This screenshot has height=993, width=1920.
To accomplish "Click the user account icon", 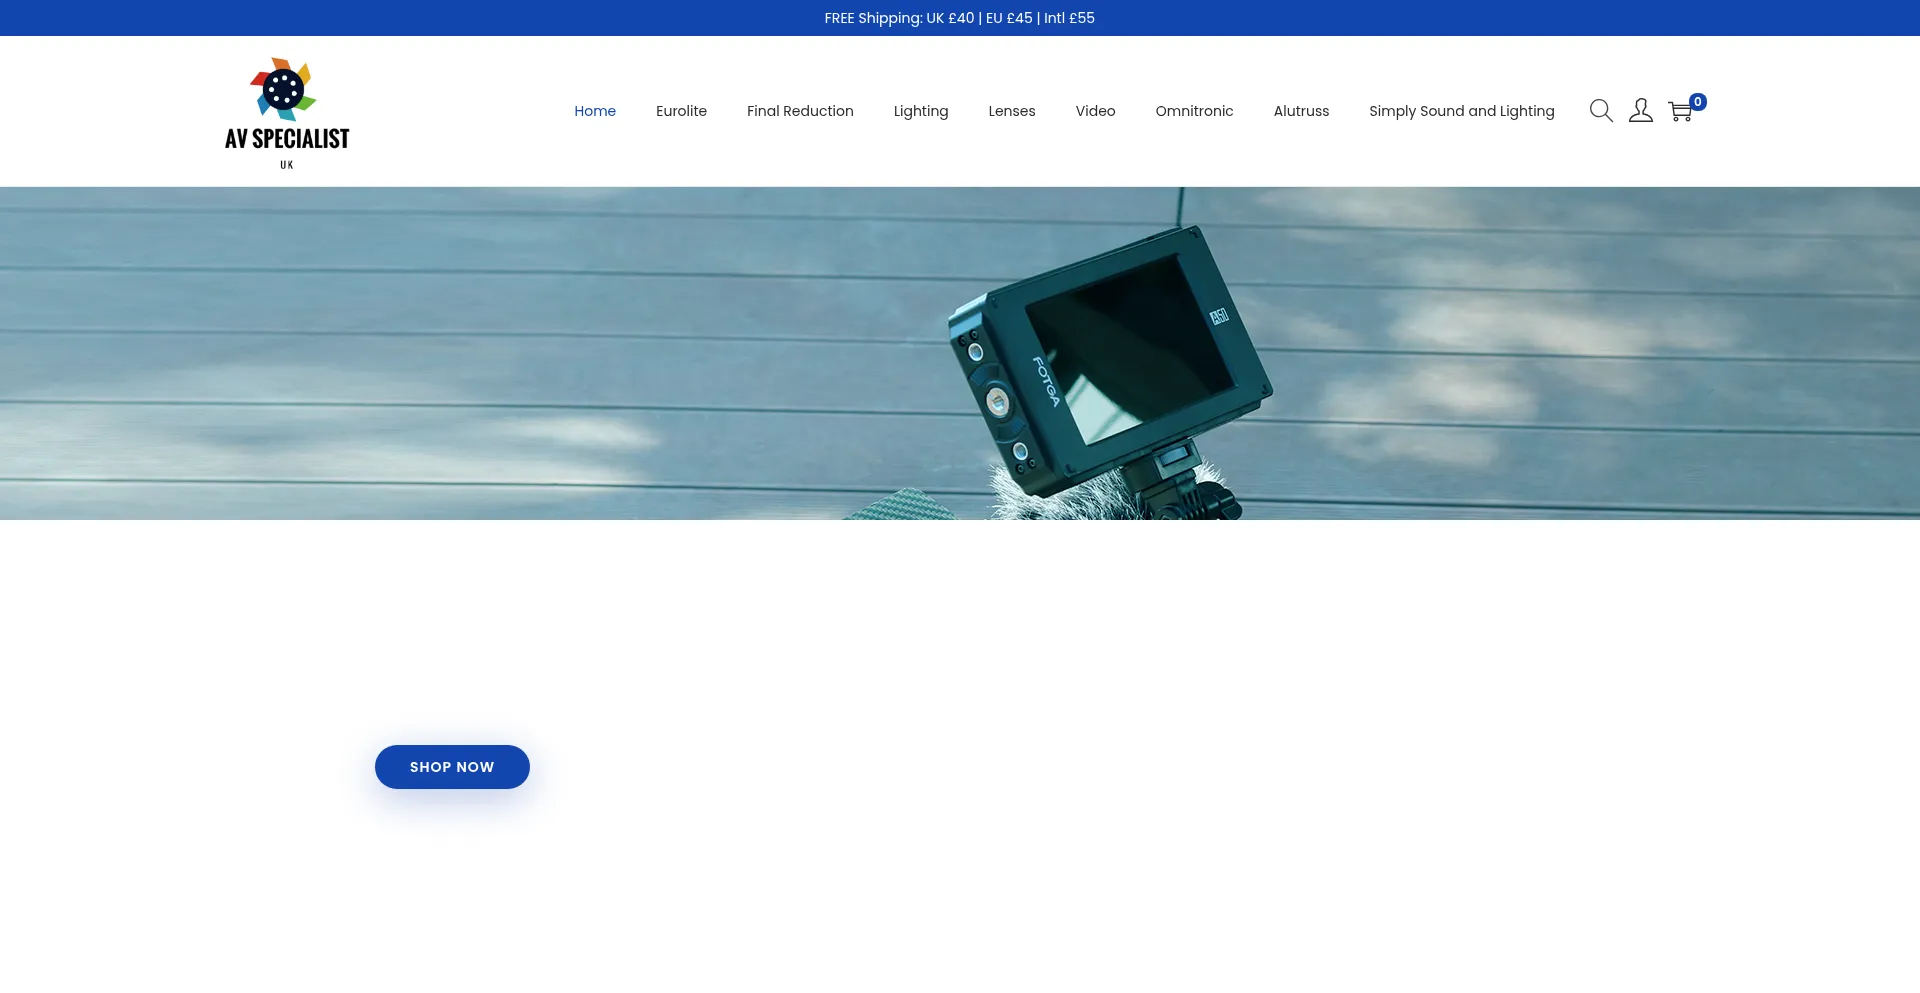I will pyautogui.click(x=1640, y=111).
